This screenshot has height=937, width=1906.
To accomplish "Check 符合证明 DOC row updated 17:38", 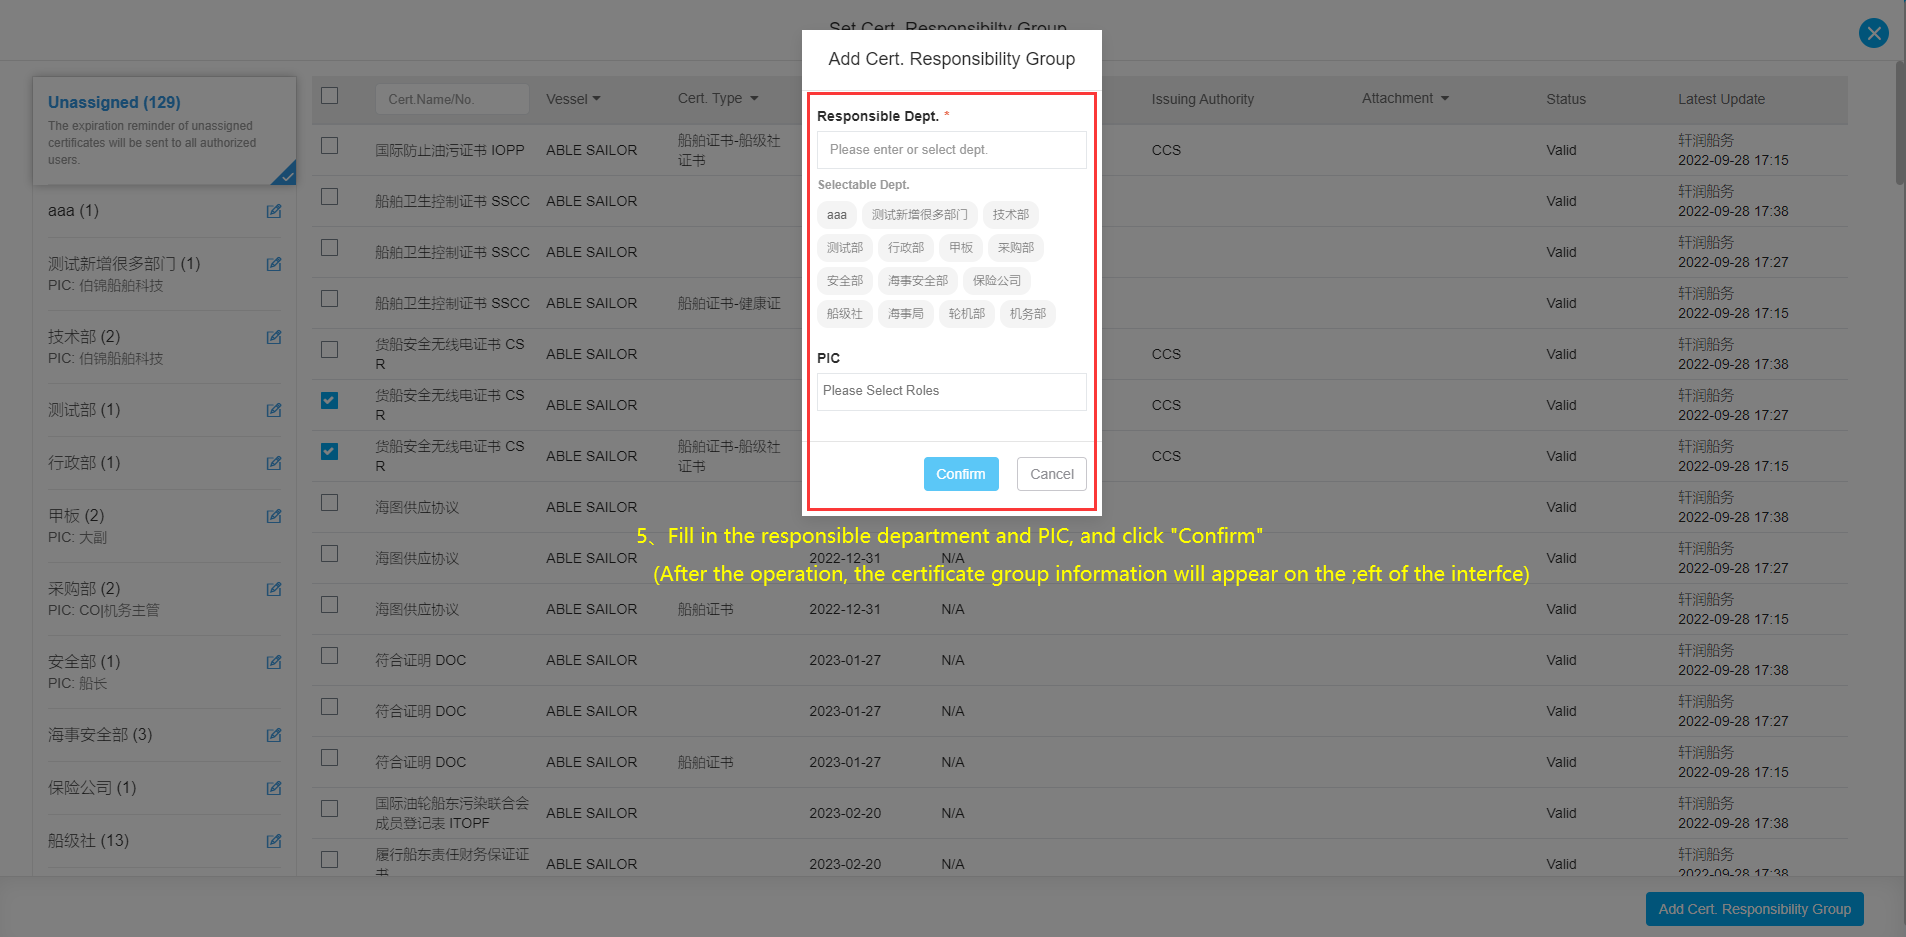I will tap(329, 656).
